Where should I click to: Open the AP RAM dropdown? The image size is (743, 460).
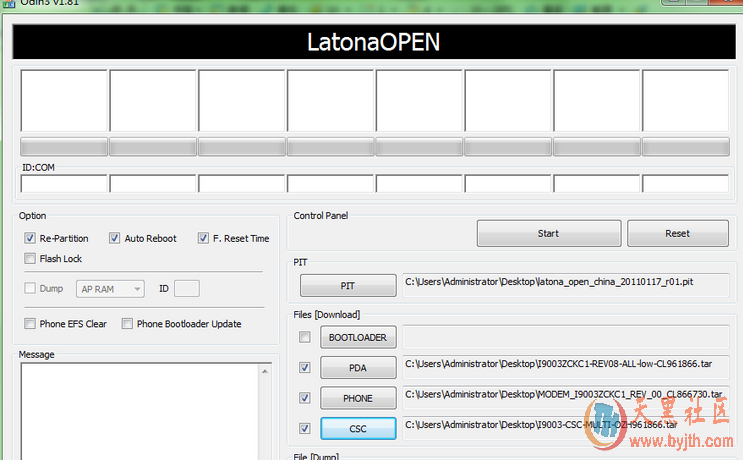(110, 289)
